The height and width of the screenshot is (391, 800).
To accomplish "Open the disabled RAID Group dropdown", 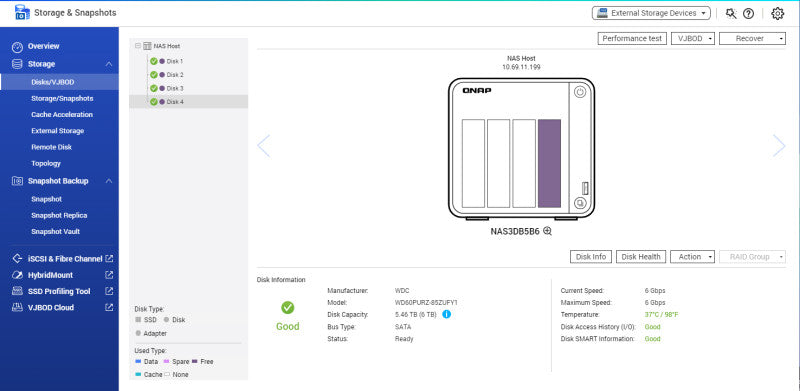I will pyautogui.click(x=753, y=257).
